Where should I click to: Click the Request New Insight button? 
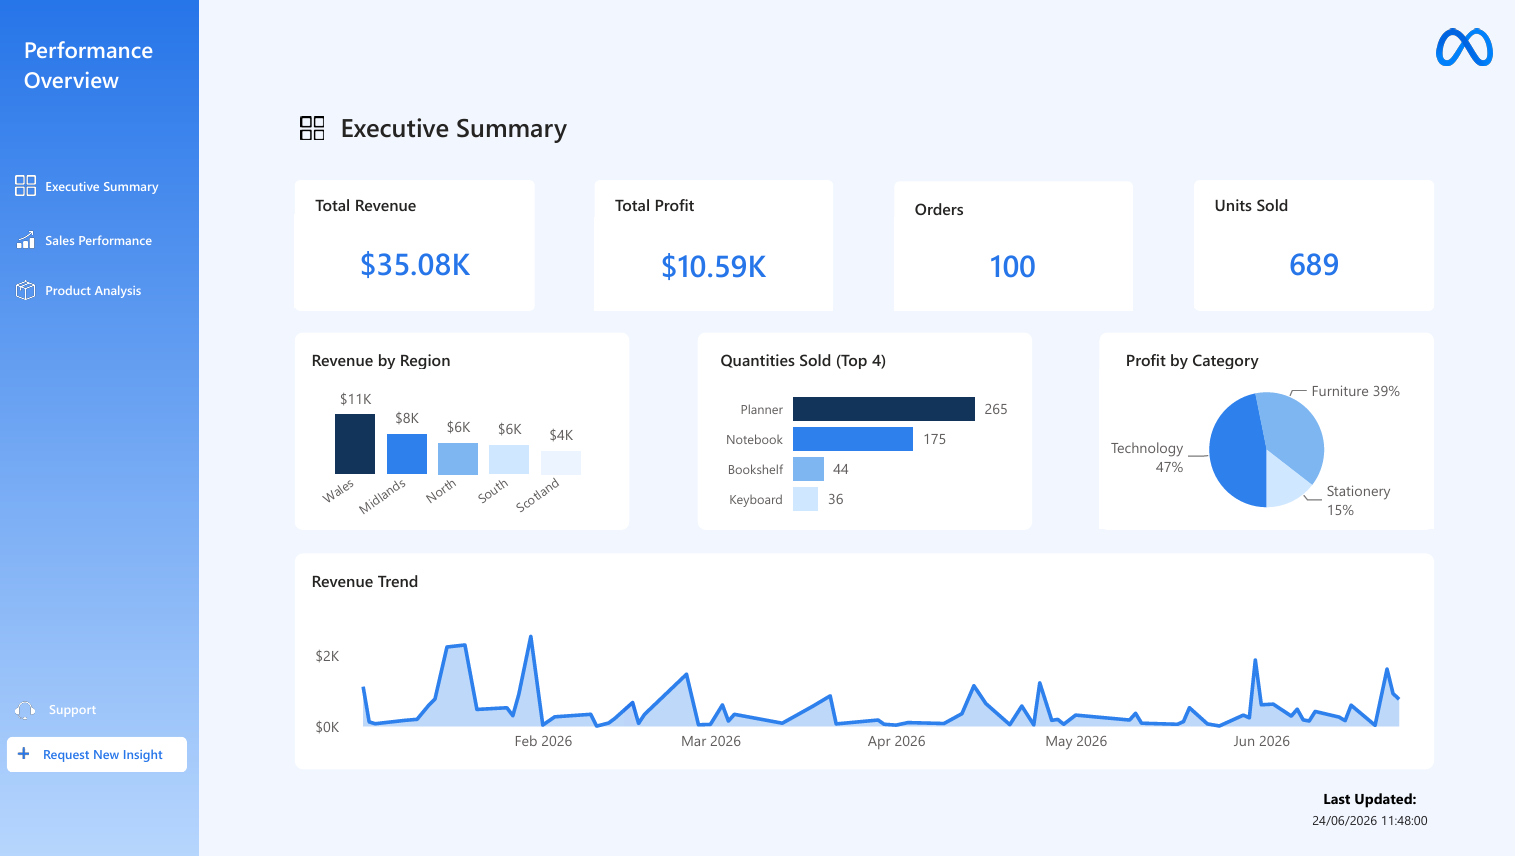coord(97,755)
